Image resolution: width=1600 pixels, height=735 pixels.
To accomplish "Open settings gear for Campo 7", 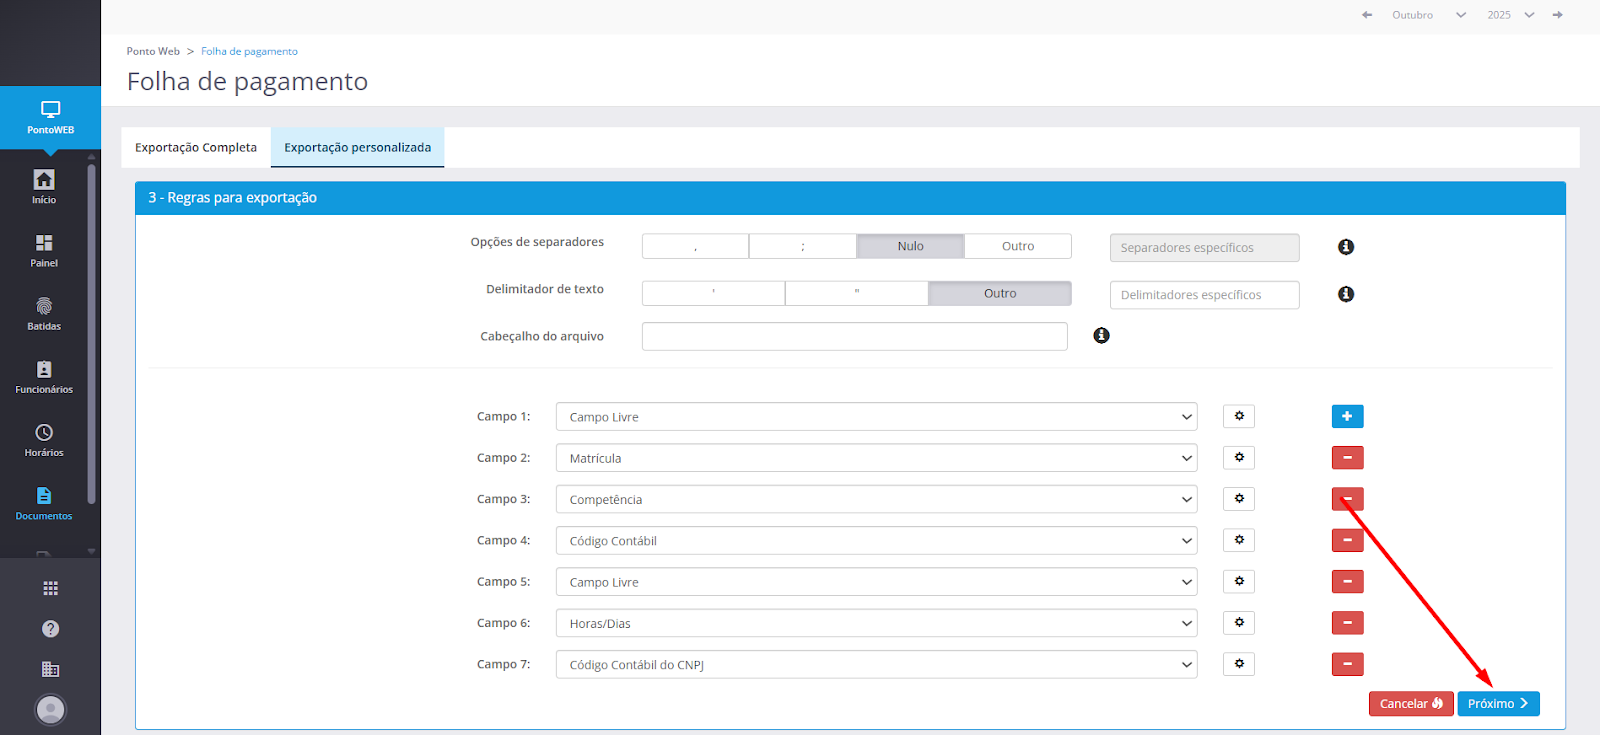I will (x=1239, y=663).
